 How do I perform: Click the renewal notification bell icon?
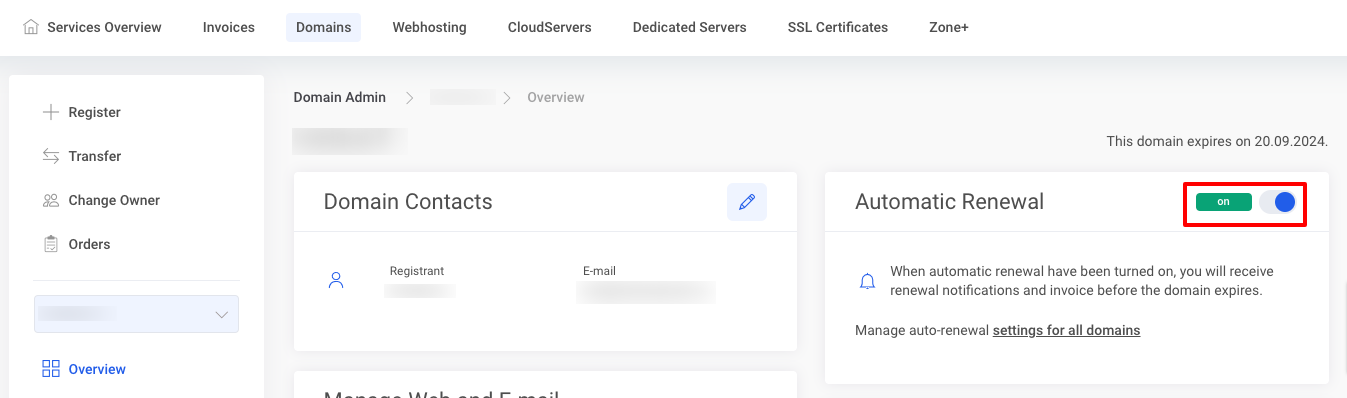(868, 281)
